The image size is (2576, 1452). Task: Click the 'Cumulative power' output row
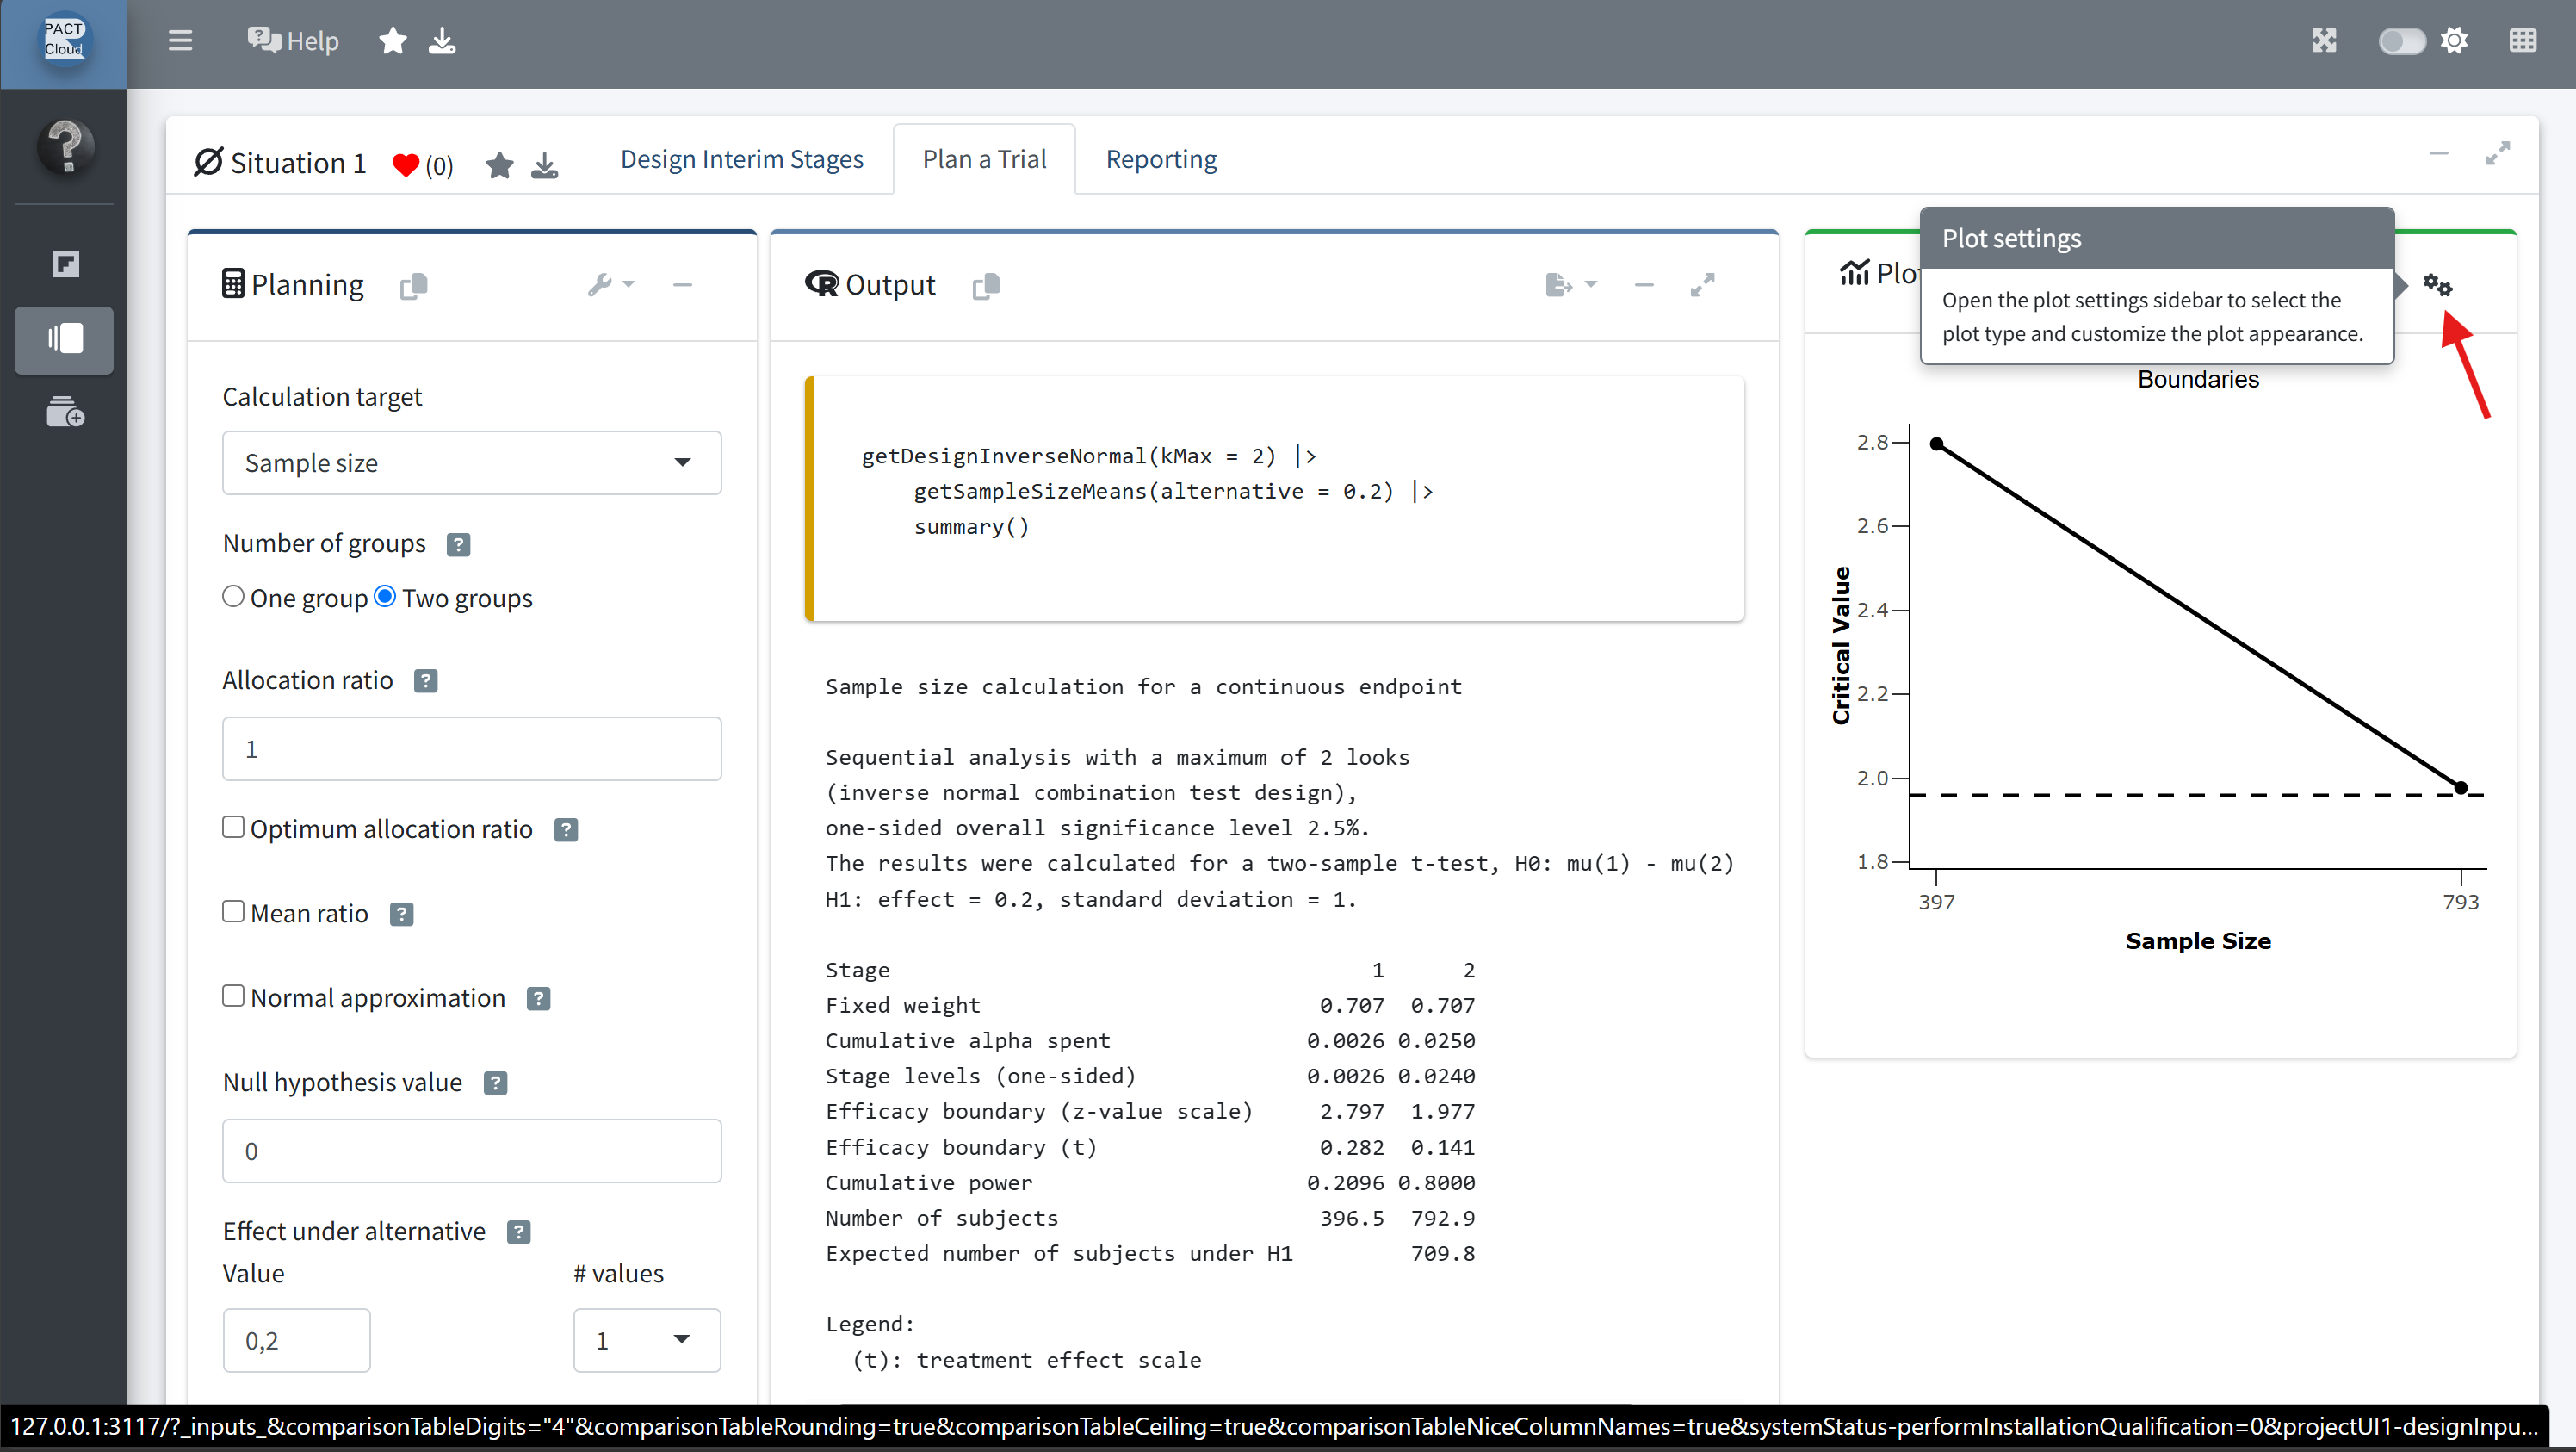click(x=1150, y=1183)
